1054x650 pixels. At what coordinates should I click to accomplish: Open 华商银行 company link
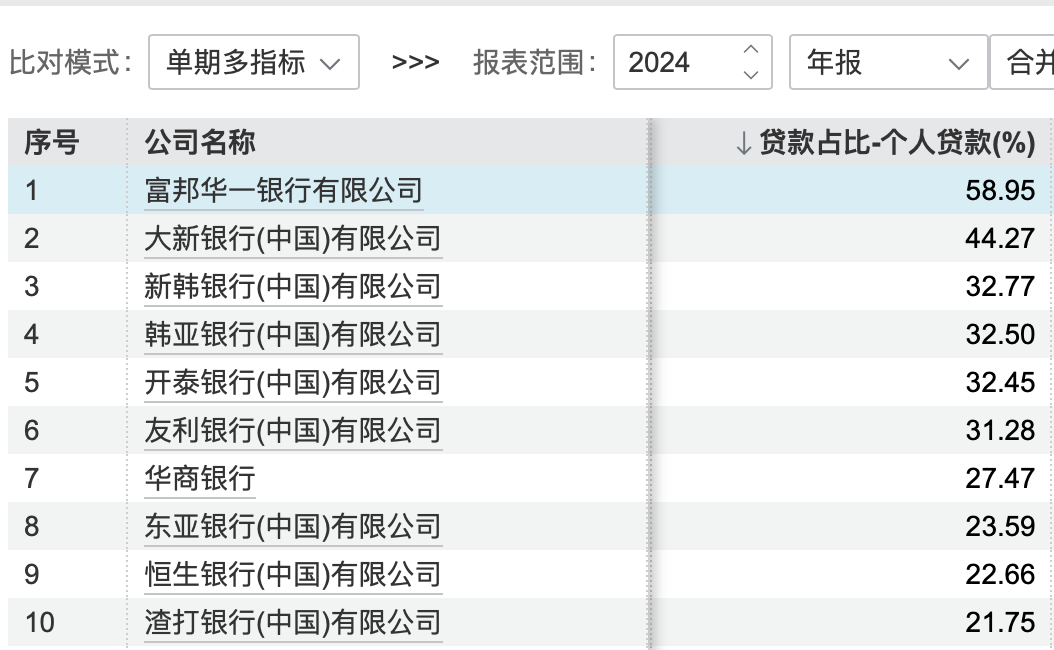(200, 479)
